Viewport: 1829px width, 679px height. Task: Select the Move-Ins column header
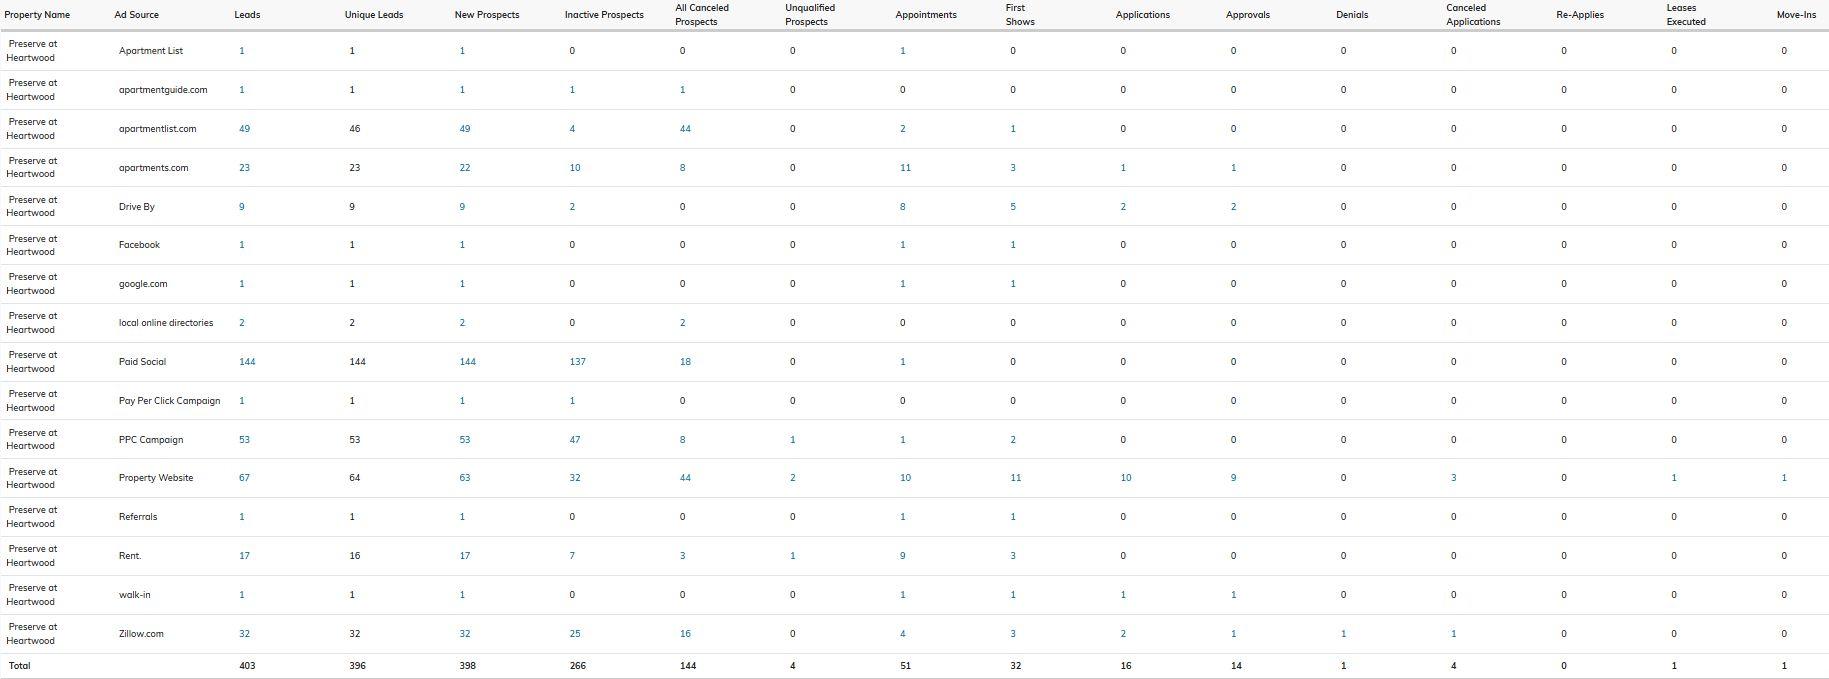tap(1796, 15)
